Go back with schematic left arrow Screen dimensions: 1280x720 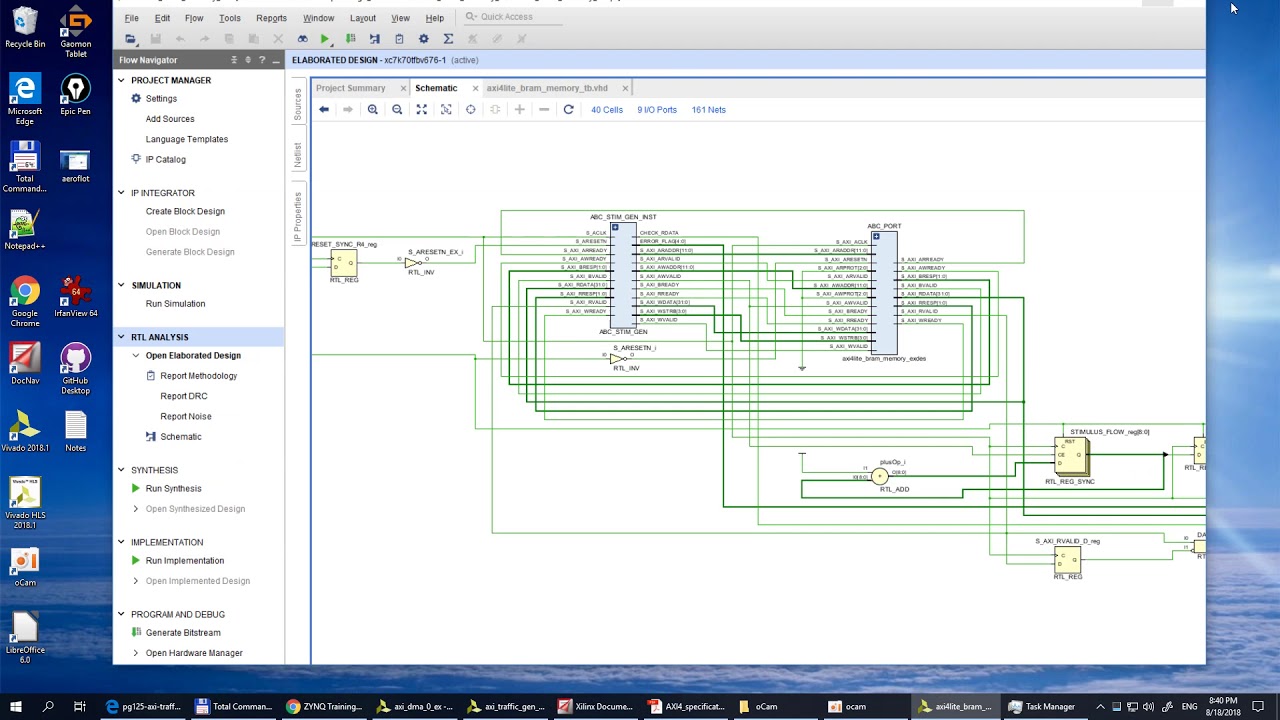click(x=324, y=110)
